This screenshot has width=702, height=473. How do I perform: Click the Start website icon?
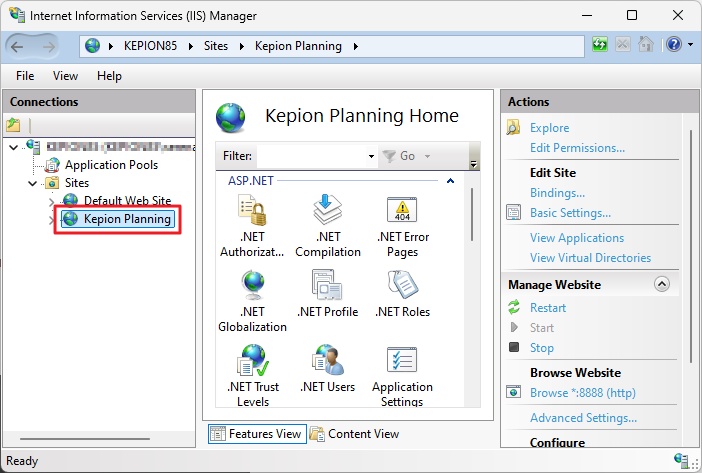514,328
